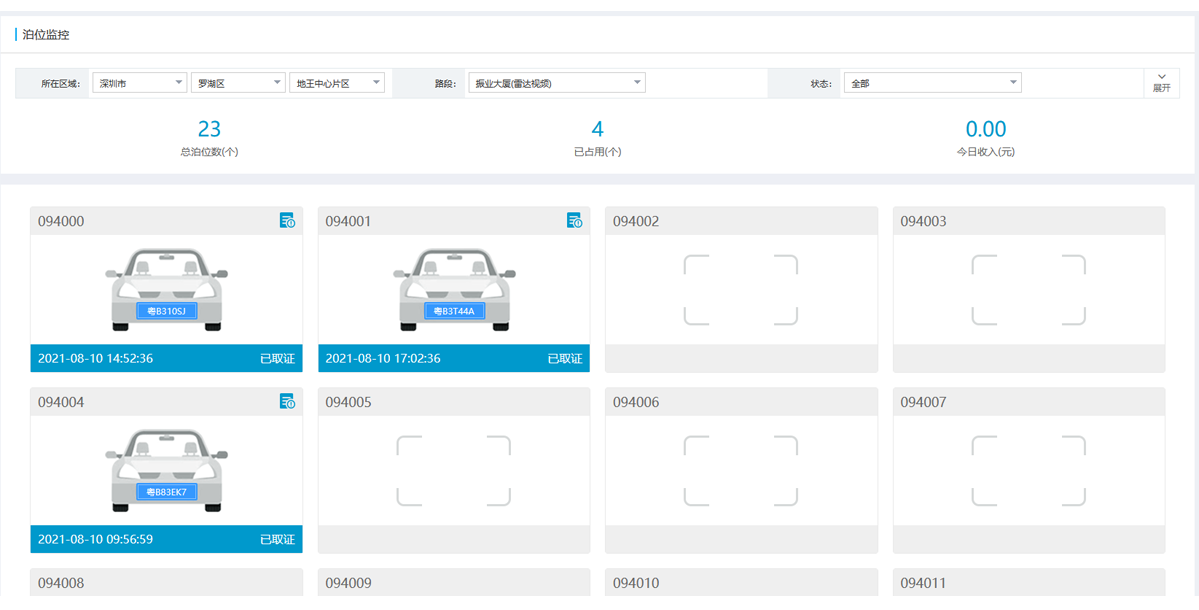This screenshot has width=1199, height=610.
Task: Click the car image with plate 粤B310SJ
Action: tap(167, 290)
